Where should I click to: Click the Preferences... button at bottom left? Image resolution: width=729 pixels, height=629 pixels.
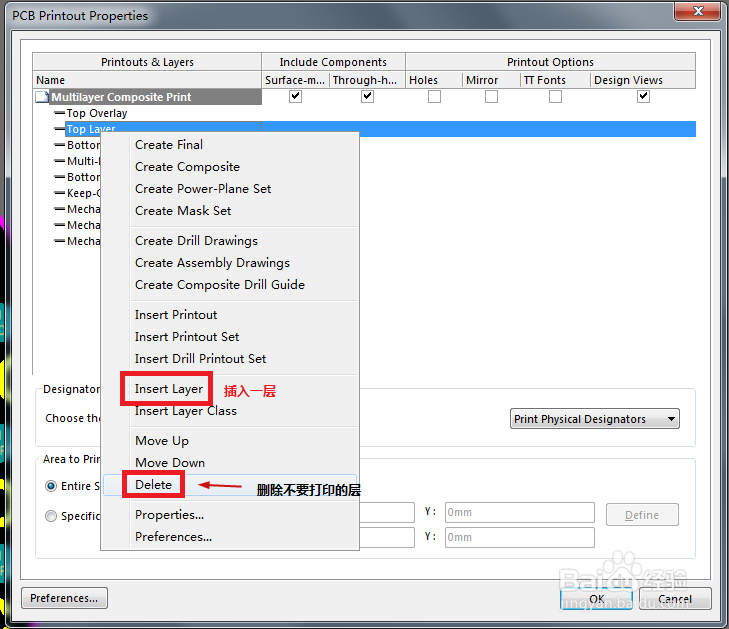(x=64, y=598)
